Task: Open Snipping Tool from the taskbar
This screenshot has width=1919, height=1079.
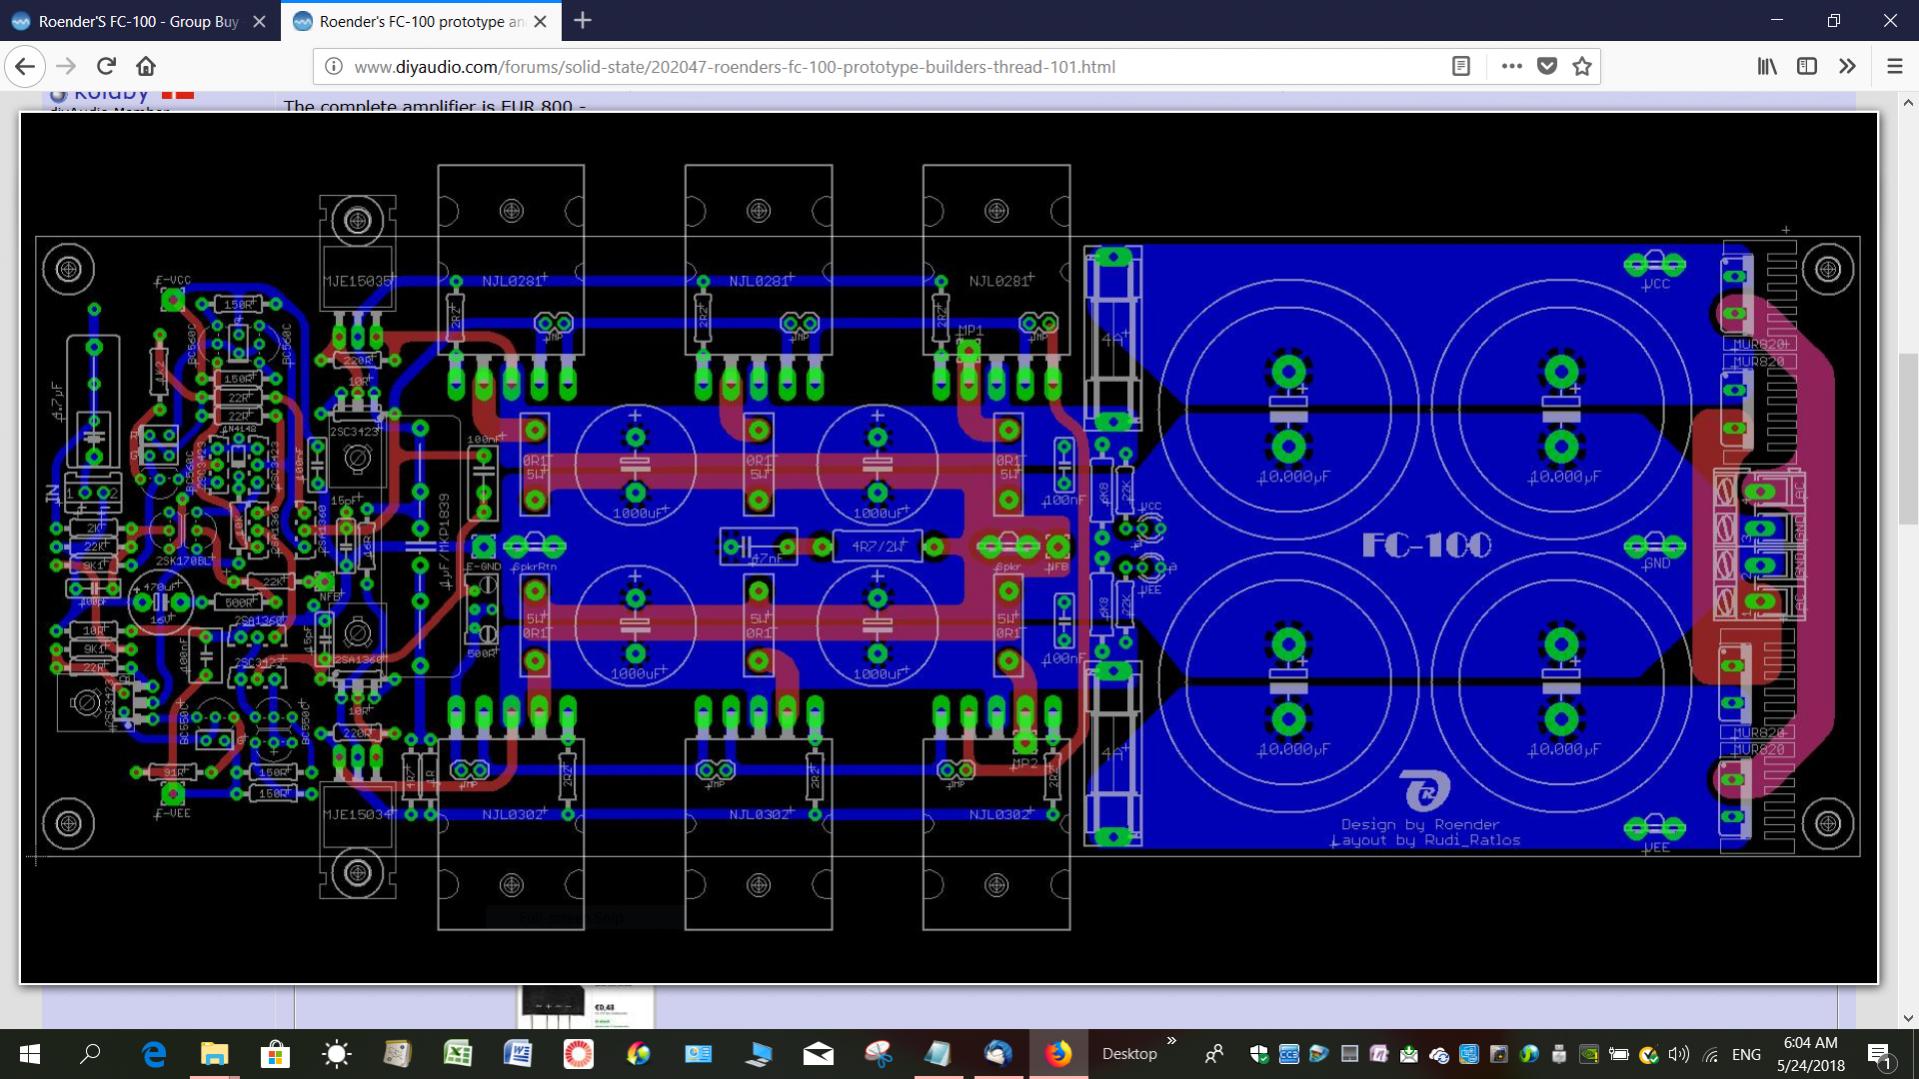Action: click(x=878, y=1054)
